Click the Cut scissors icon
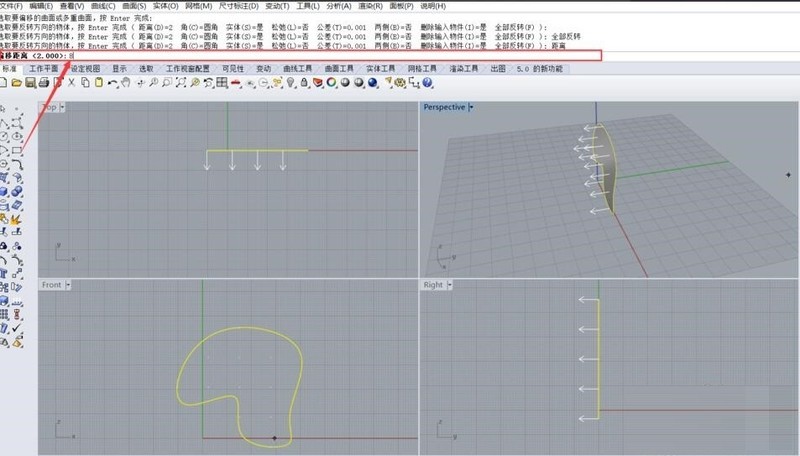800x456 pixels. (72, 83)
